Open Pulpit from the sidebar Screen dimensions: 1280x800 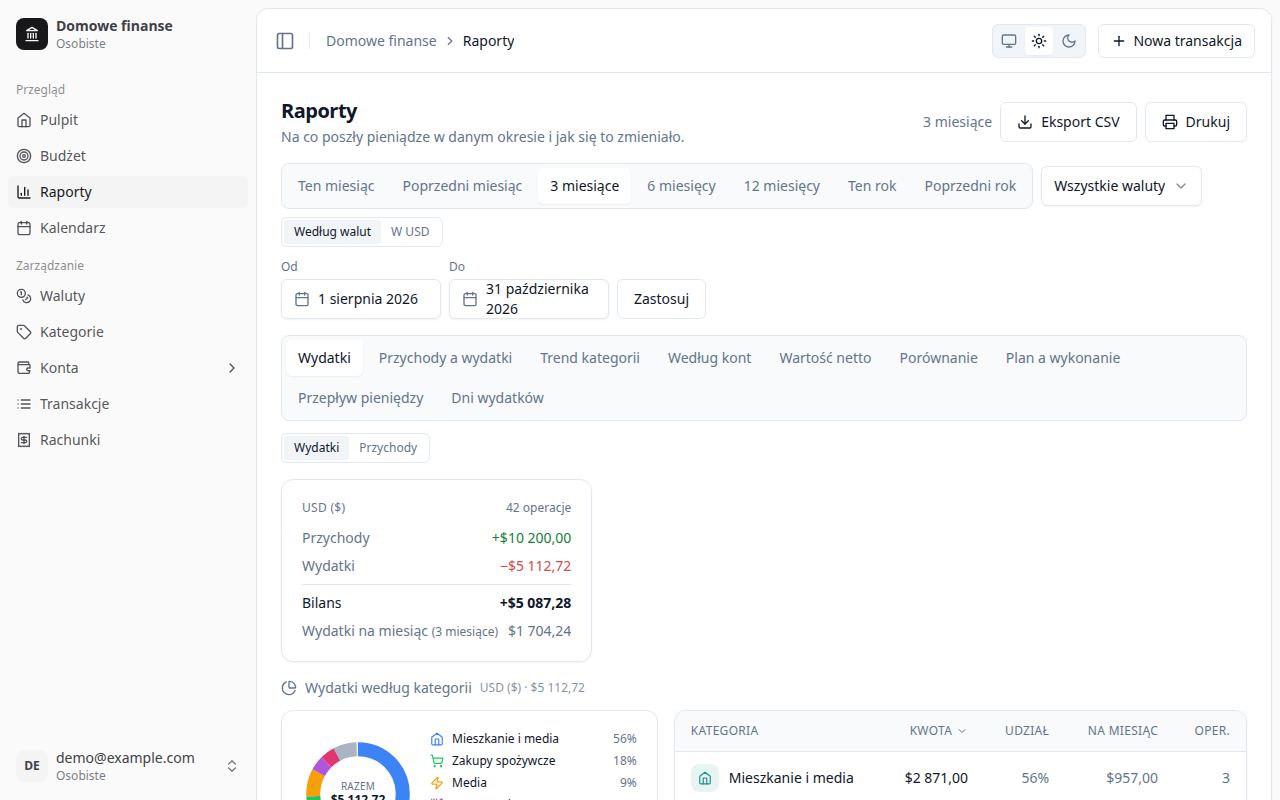(128, 120)
